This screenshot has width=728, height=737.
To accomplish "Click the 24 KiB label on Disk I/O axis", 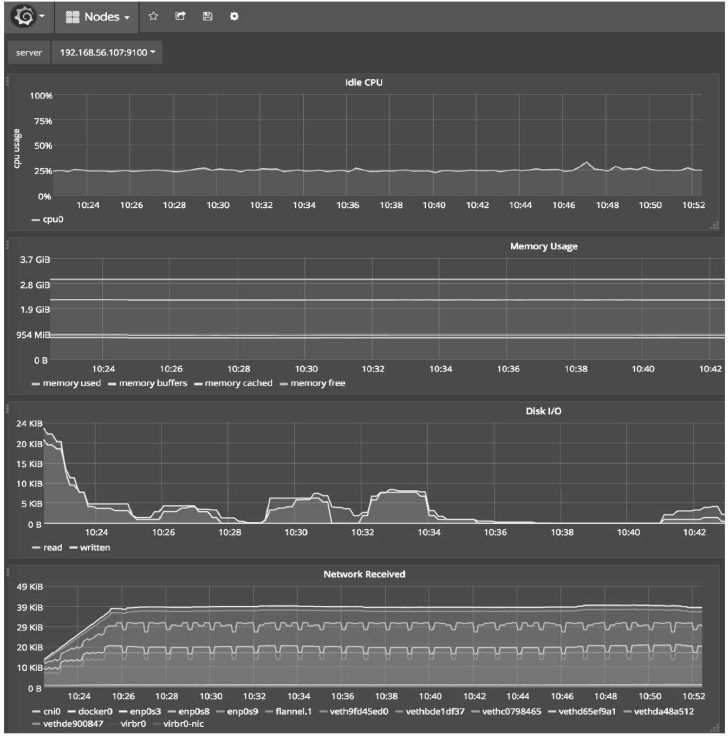I will tap(29, 423).
